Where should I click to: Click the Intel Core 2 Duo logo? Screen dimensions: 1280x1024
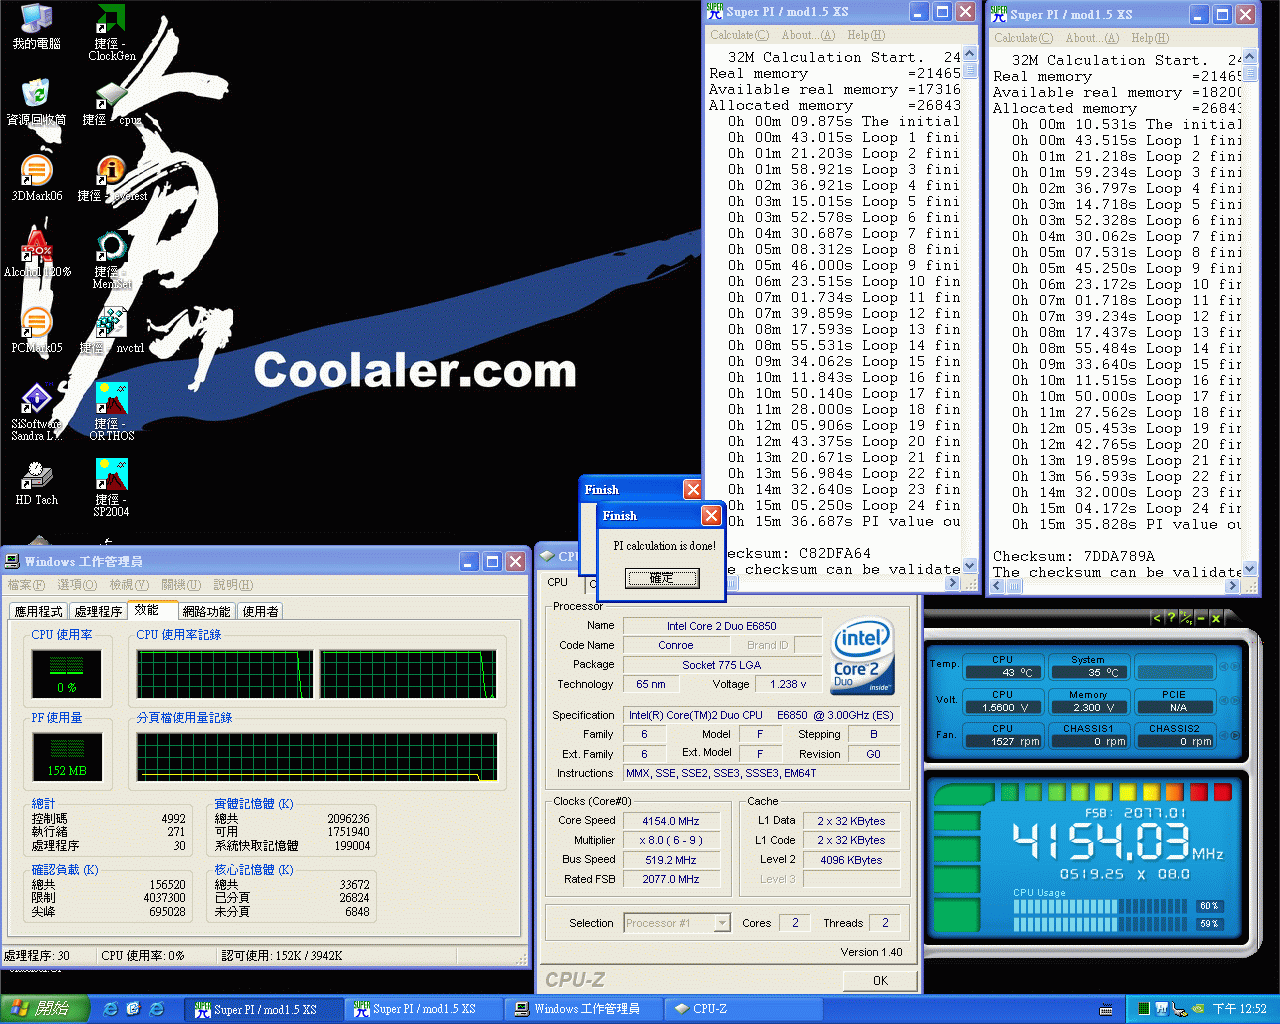pos(862,655)
